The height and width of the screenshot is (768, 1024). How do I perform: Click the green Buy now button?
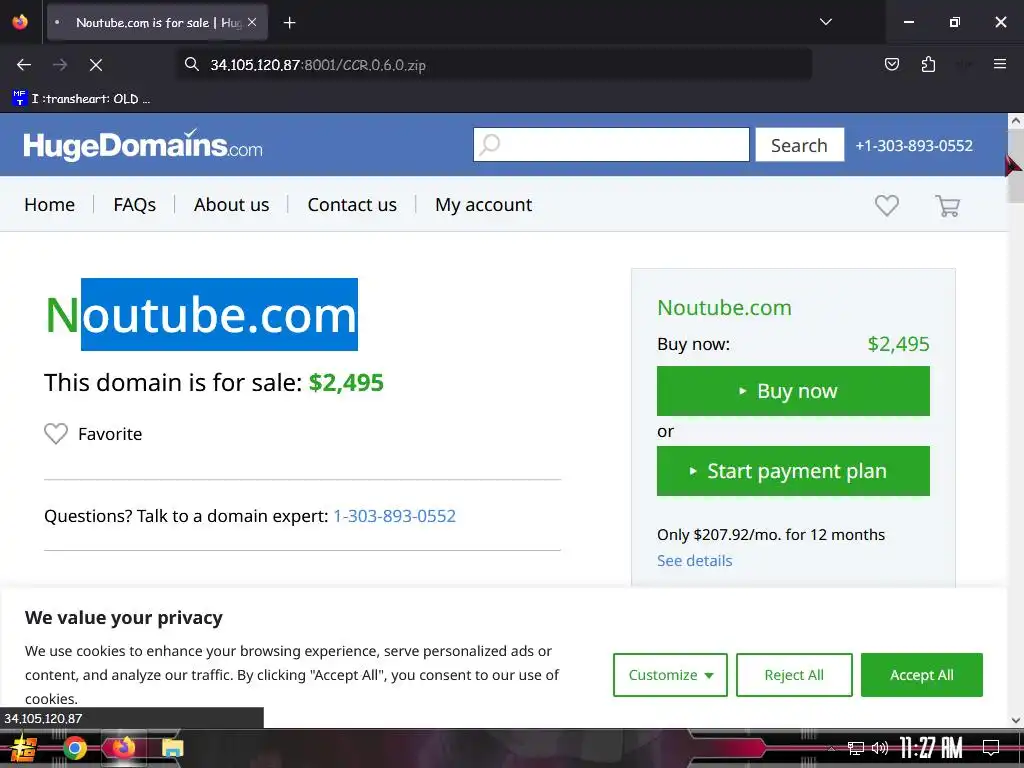click(x=793, y=391)
